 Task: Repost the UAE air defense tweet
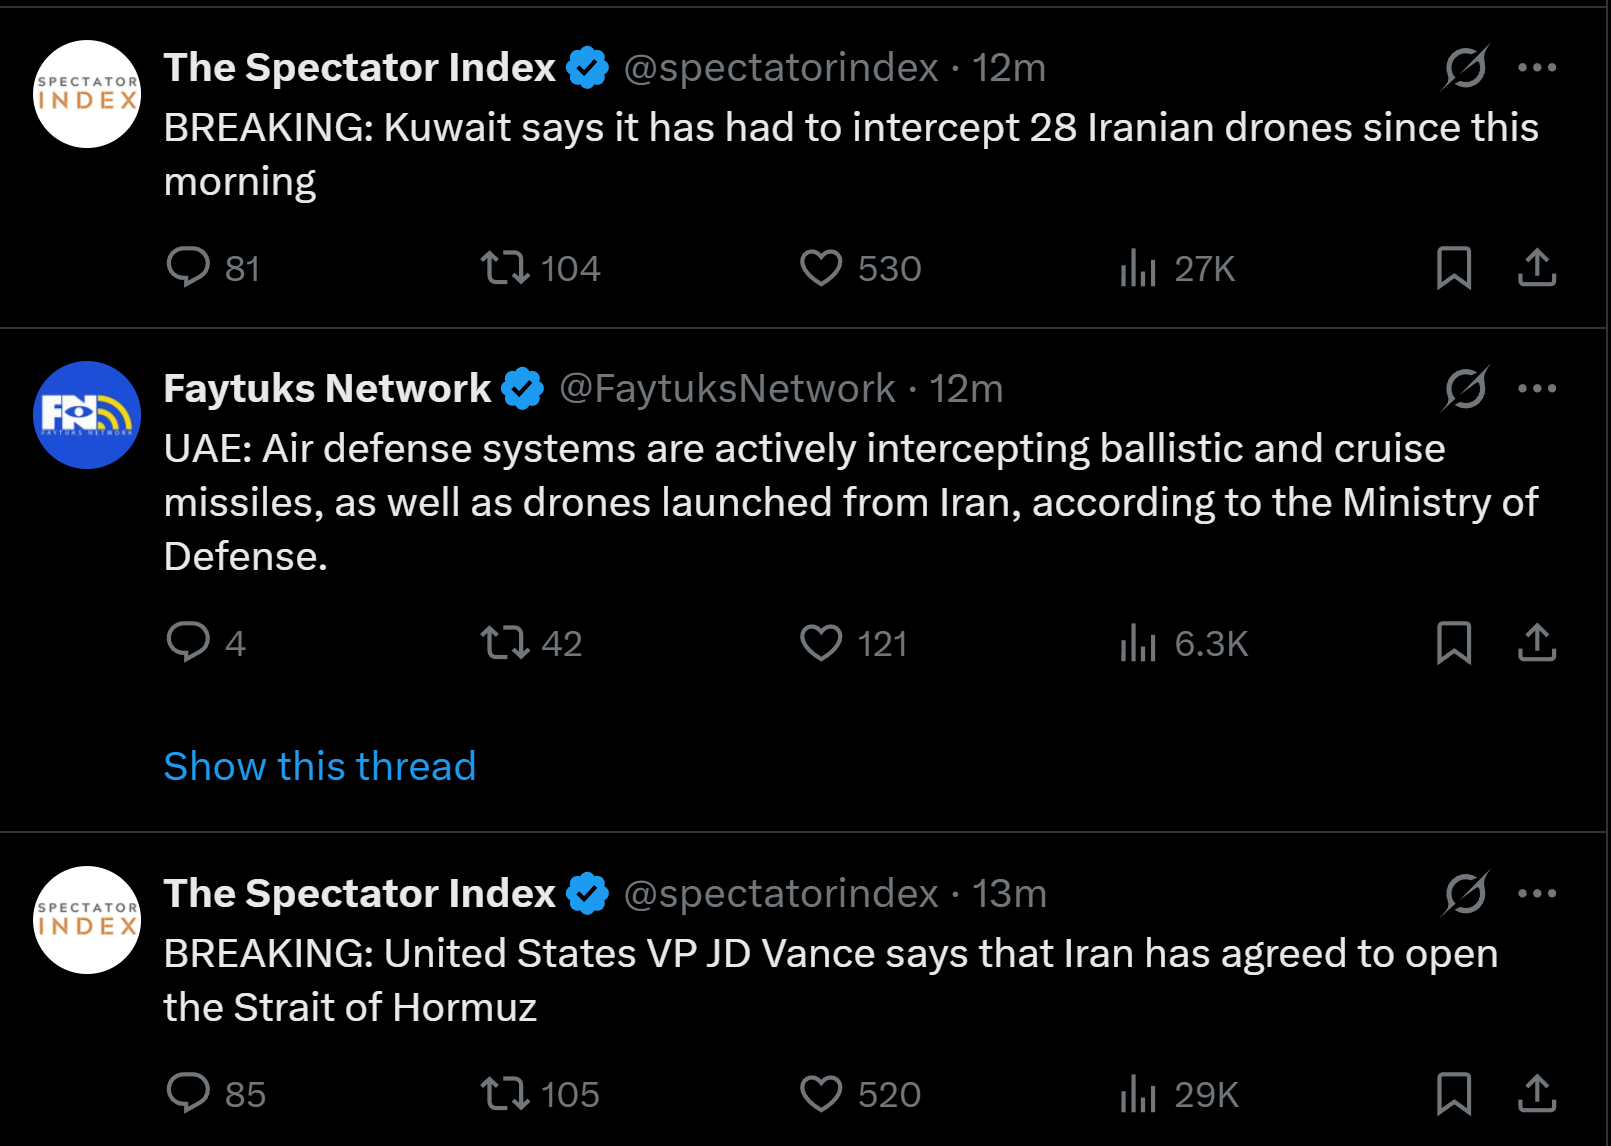pyautogui.click(x=505, y=643)
